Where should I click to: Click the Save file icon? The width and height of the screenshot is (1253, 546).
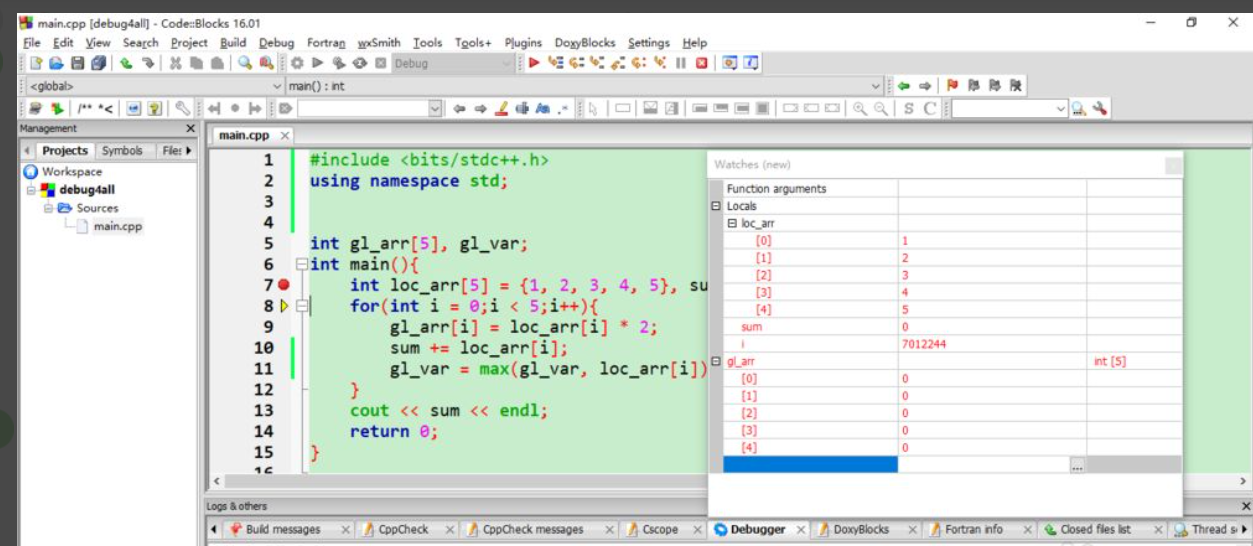tap(75, 63)
